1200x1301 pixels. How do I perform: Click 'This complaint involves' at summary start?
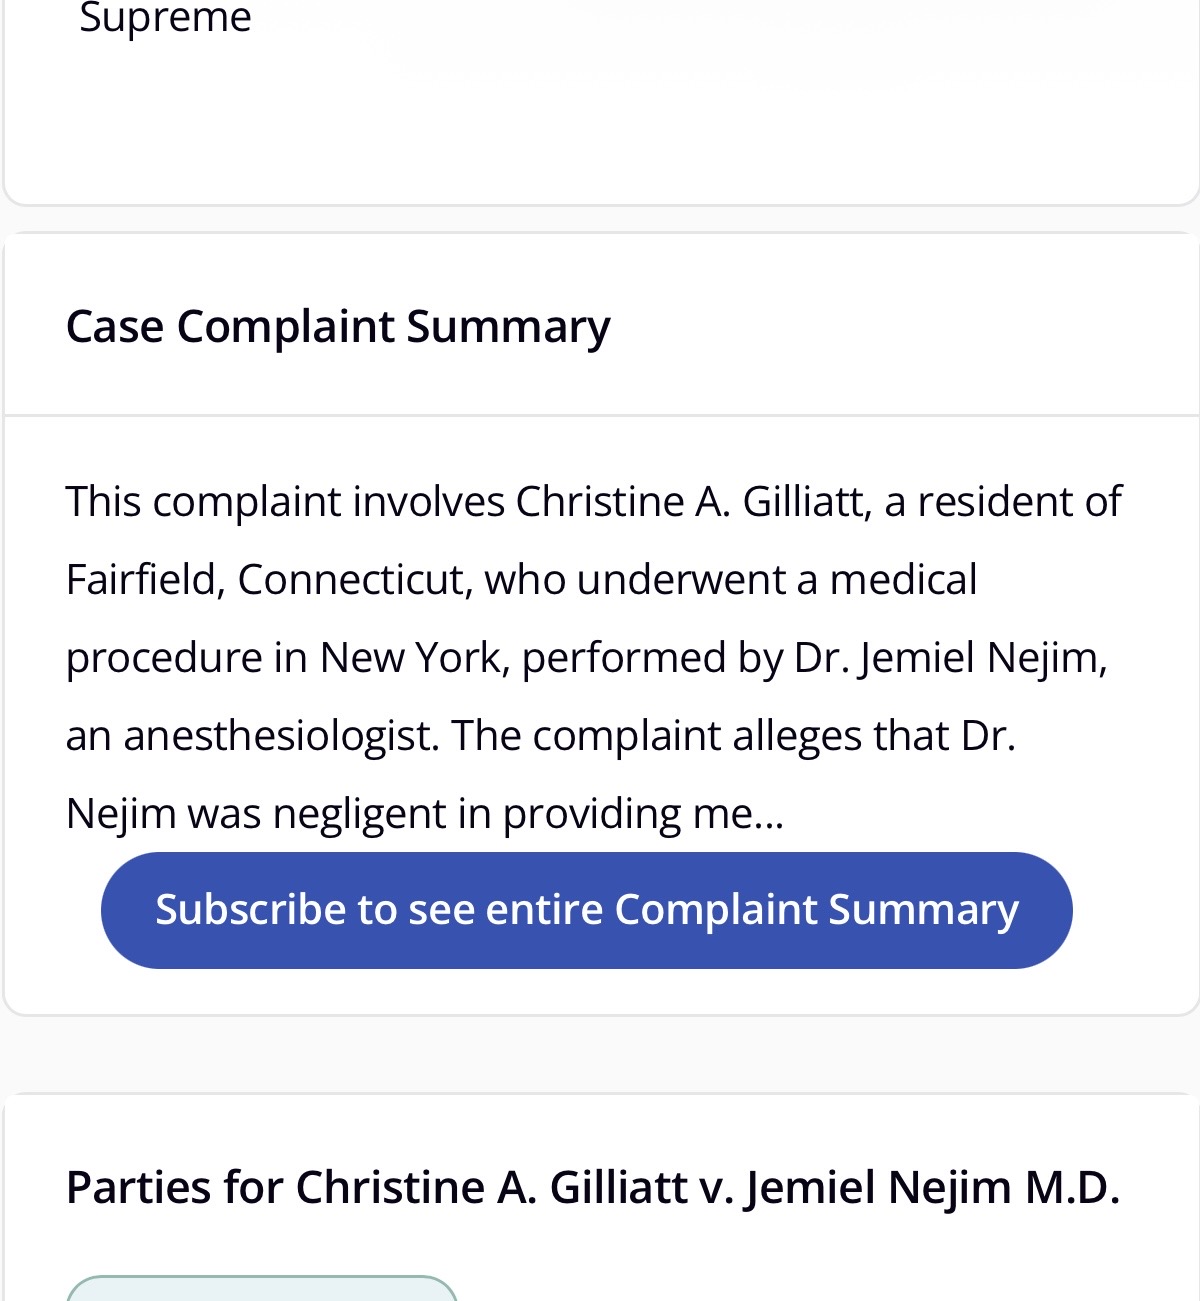285,502
